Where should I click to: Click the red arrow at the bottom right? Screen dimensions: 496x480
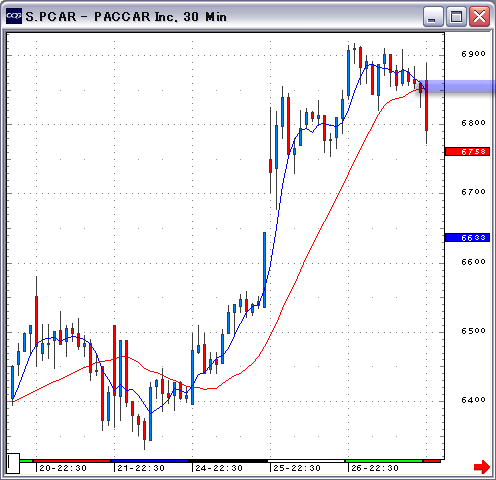(482, 466)
